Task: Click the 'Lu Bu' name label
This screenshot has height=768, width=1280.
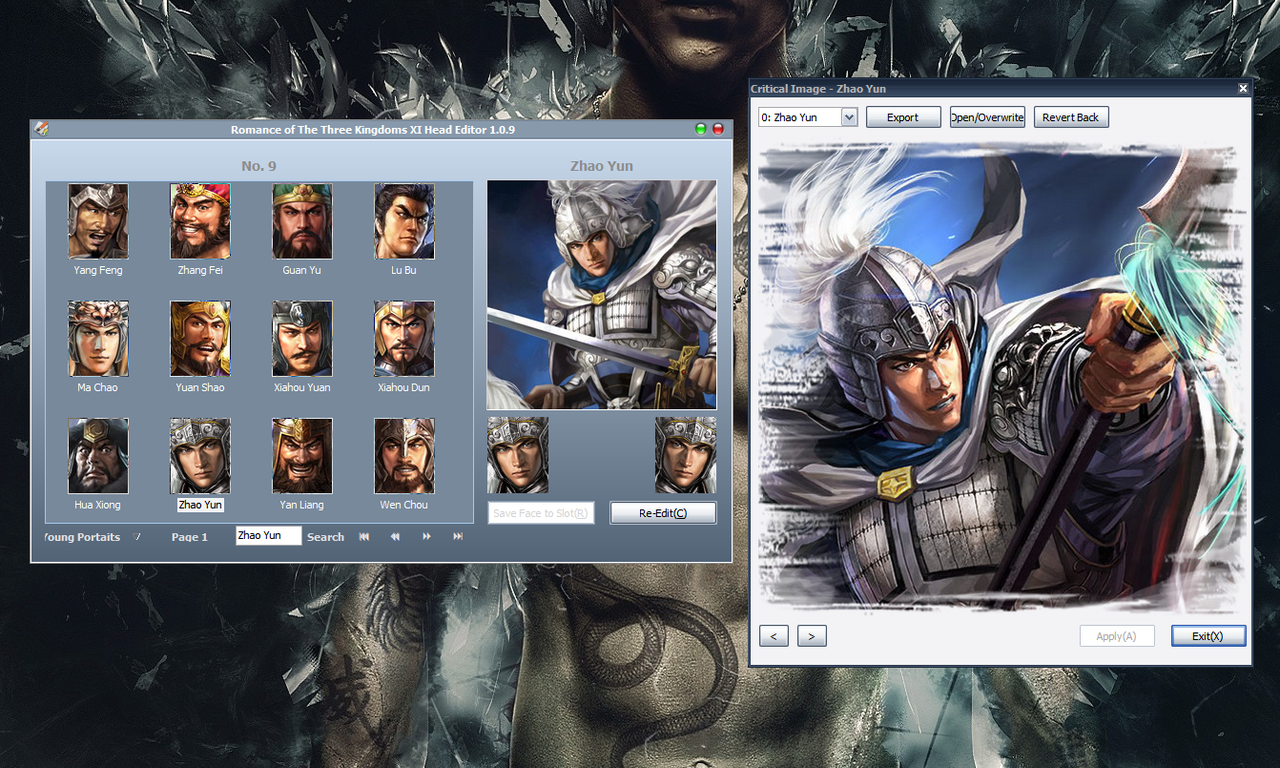Action: click(404, 270)
